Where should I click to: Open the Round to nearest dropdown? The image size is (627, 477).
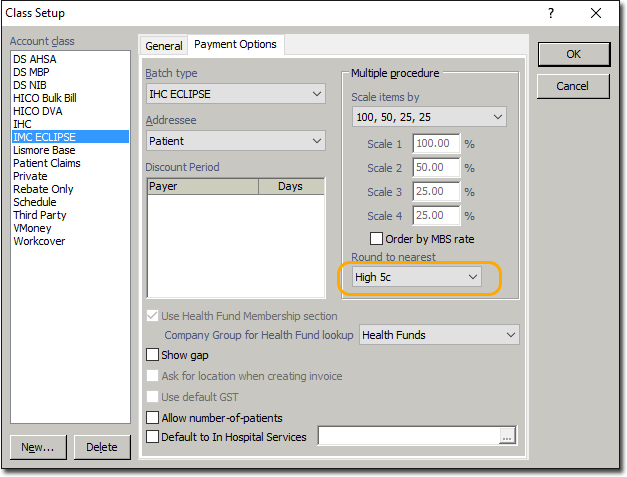point(417,277)
